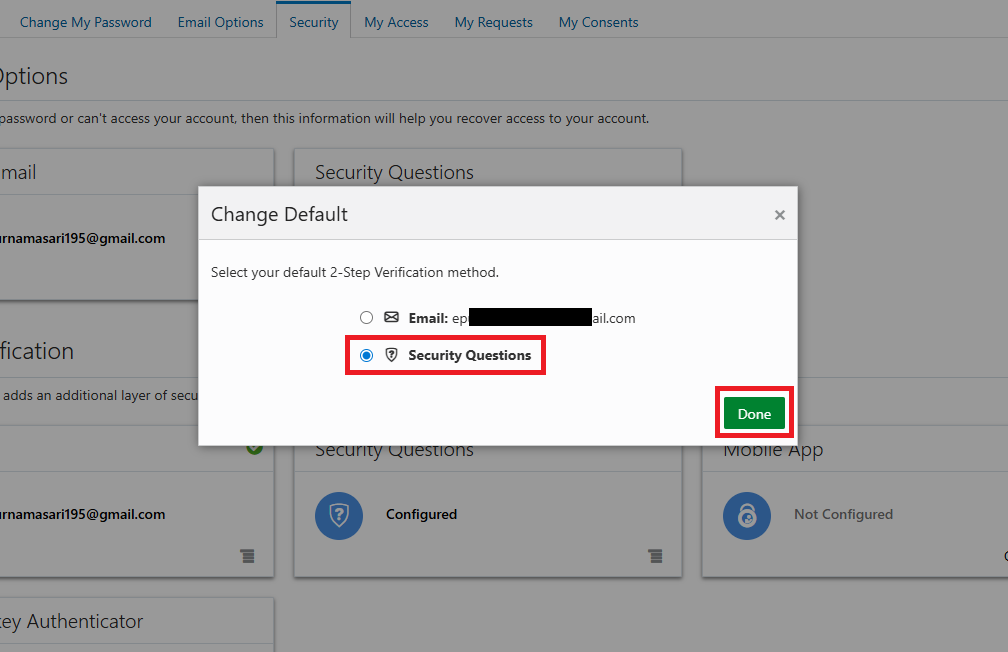Select the Email radio button option
This screenshot has height=652, width=1008.
pos(366,318)
